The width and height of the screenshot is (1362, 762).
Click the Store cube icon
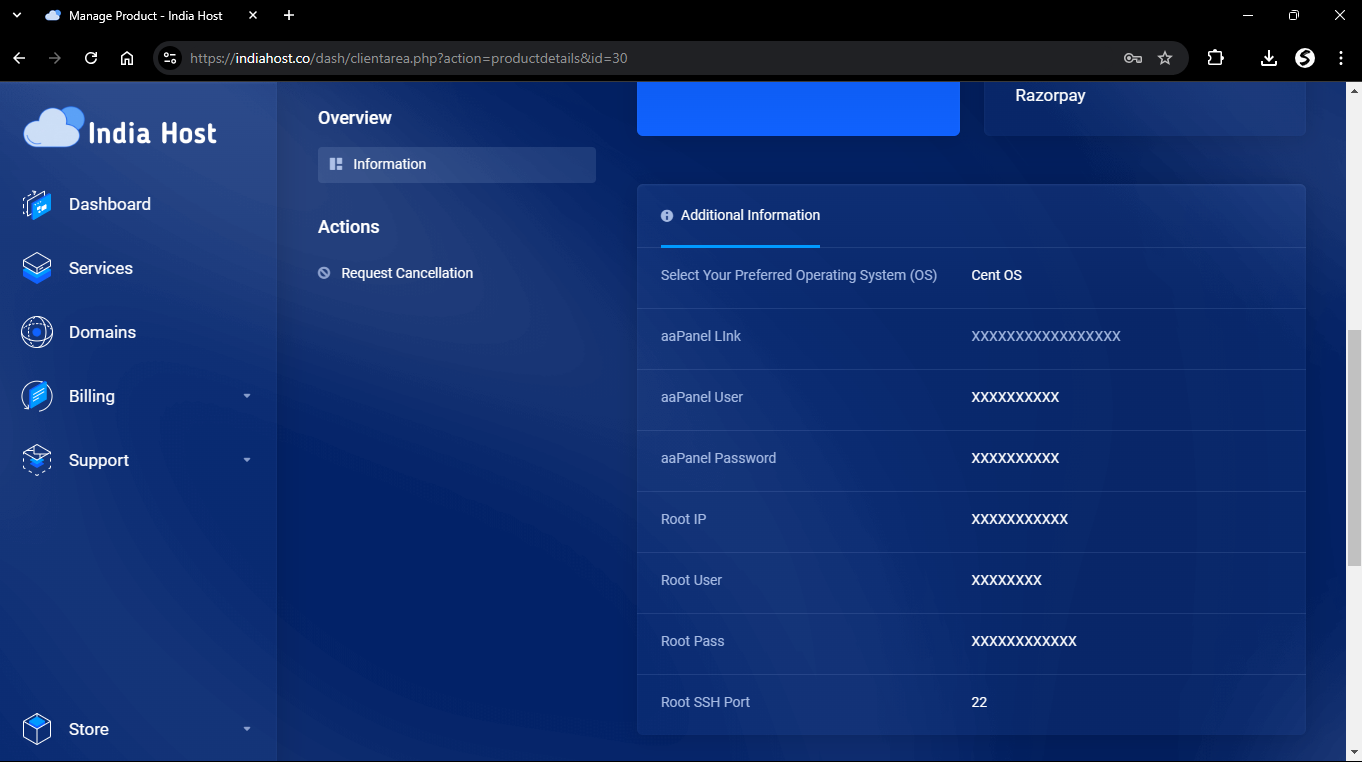coord(36,729)
